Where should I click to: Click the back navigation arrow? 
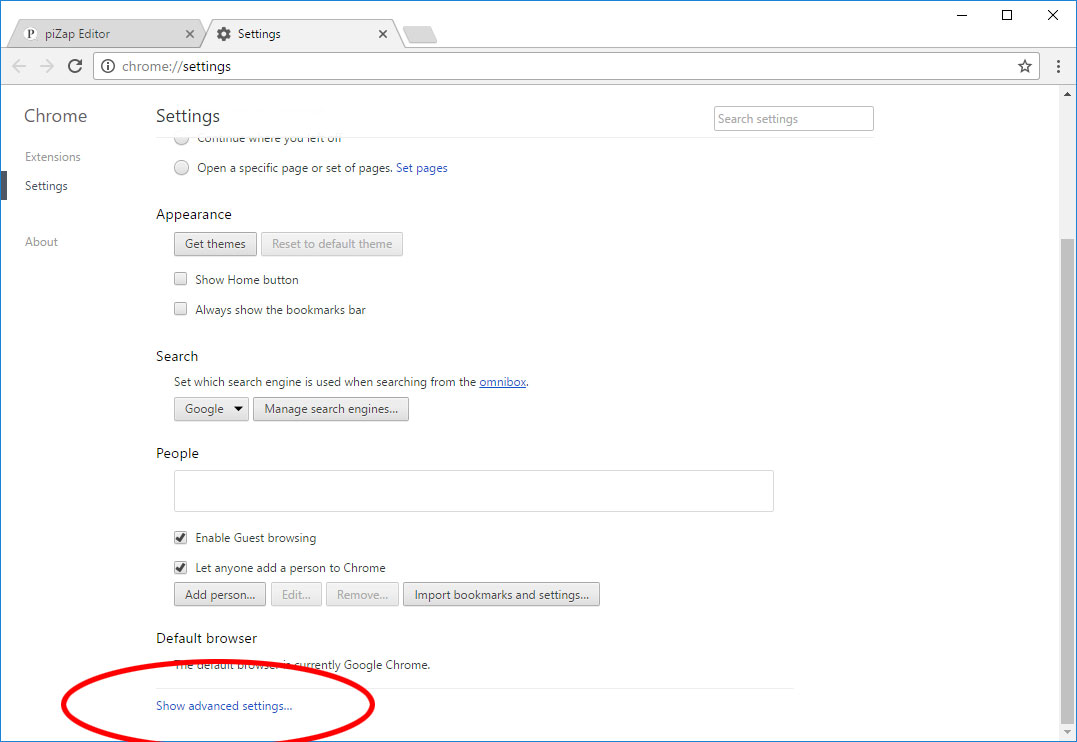point(19,66)
